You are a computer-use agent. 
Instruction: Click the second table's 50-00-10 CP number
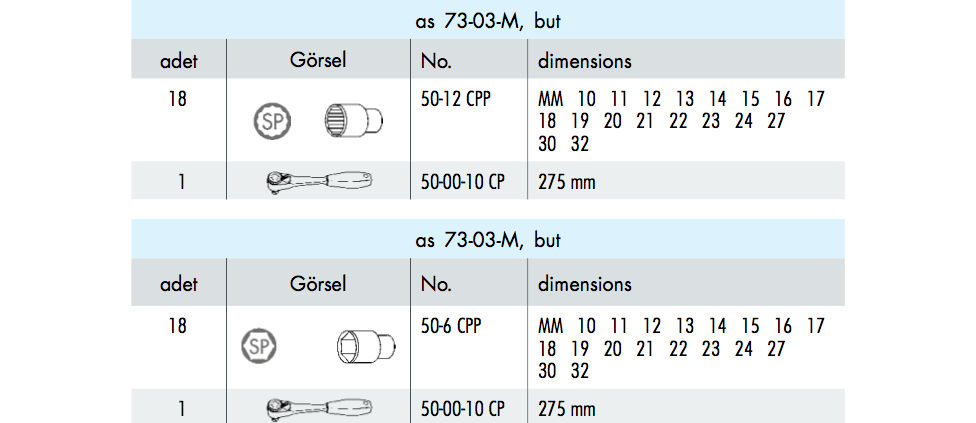point(462,409)
